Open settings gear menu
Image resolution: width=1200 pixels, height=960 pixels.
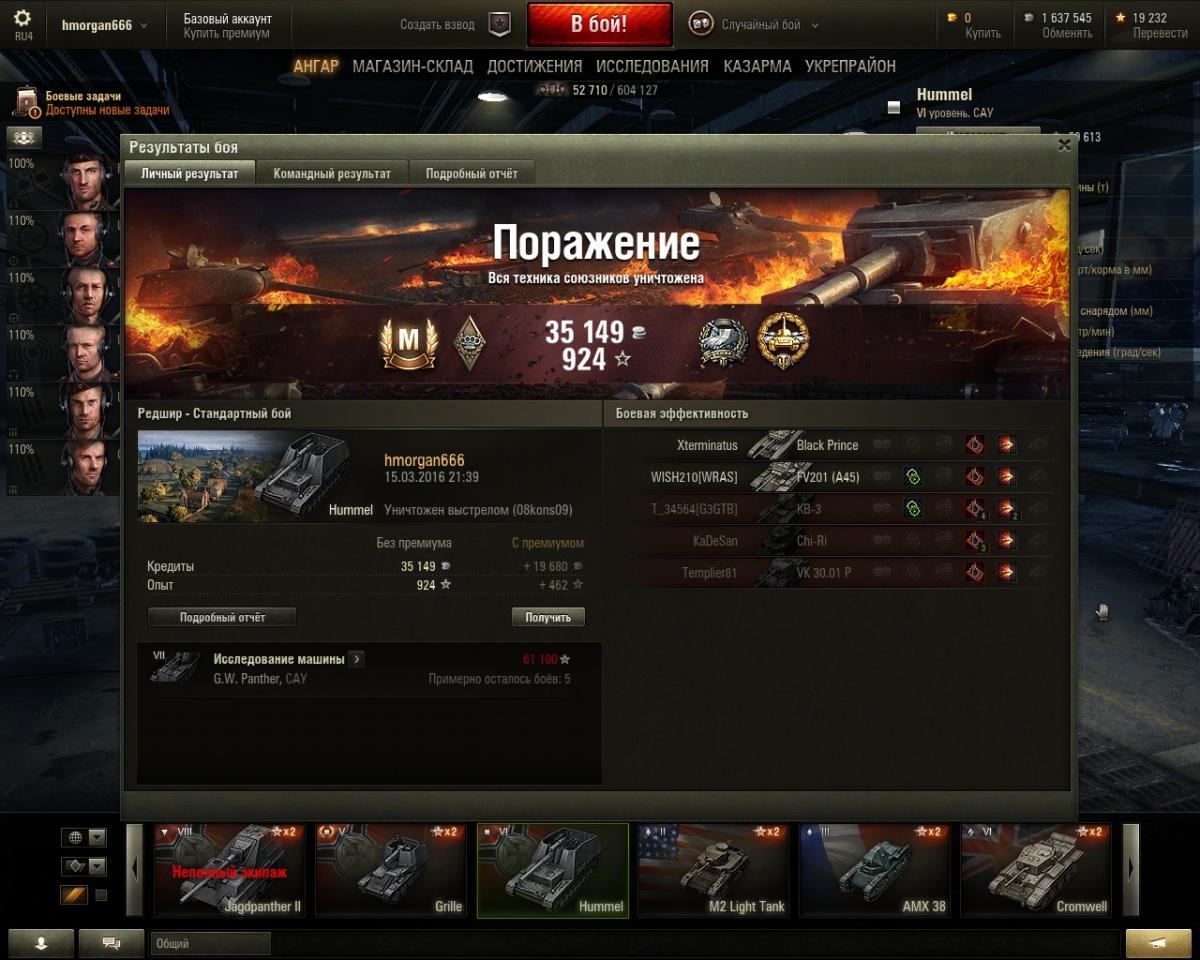coord(22,18)
